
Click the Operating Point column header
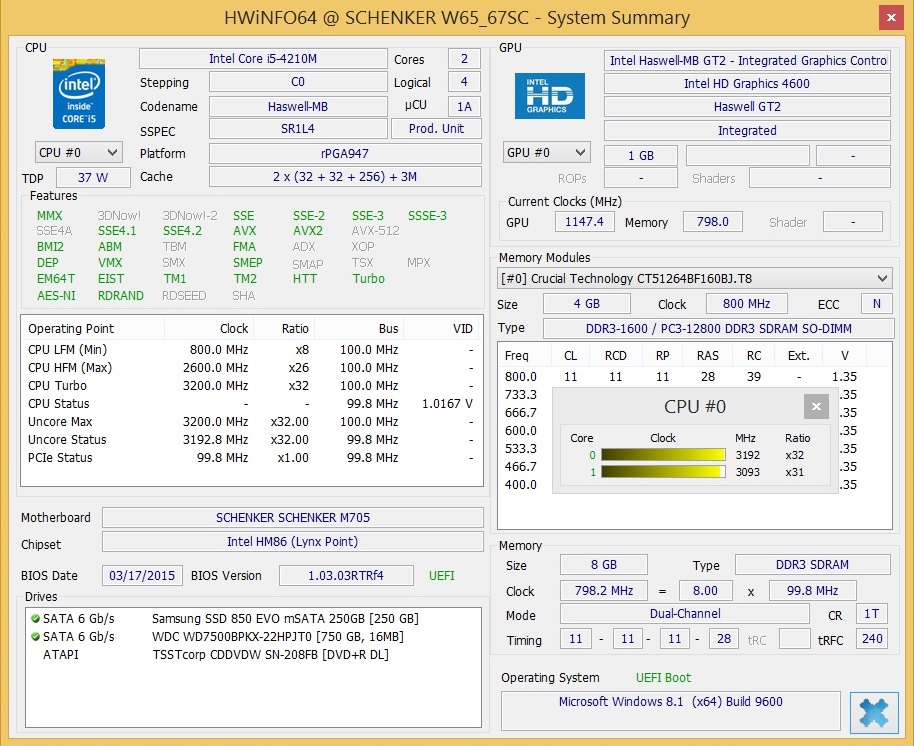pos(93,329)
